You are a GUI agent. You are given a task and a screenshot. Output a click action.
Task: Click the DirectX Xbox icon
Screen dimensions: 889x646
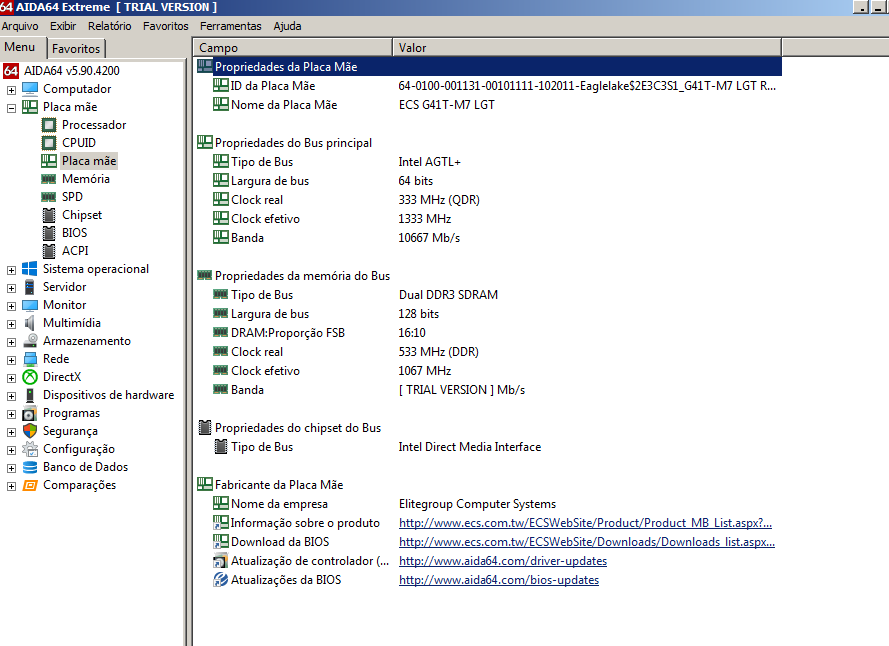(x=30, y=377)
